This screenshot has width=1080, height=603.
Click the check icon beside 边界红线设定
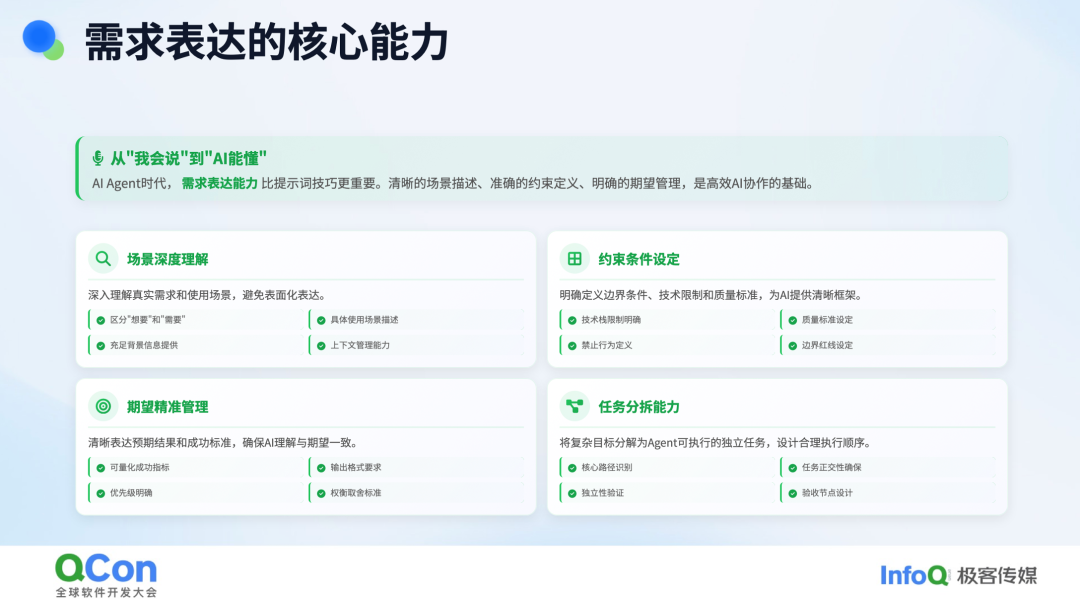(792, 346)
